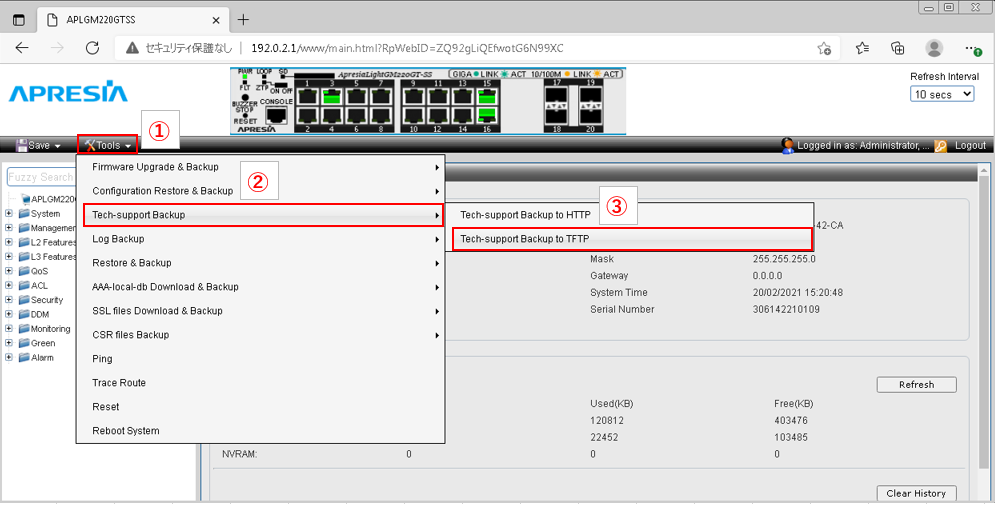
Task: Click the console port on the switch image
Action: click(276, 115)
